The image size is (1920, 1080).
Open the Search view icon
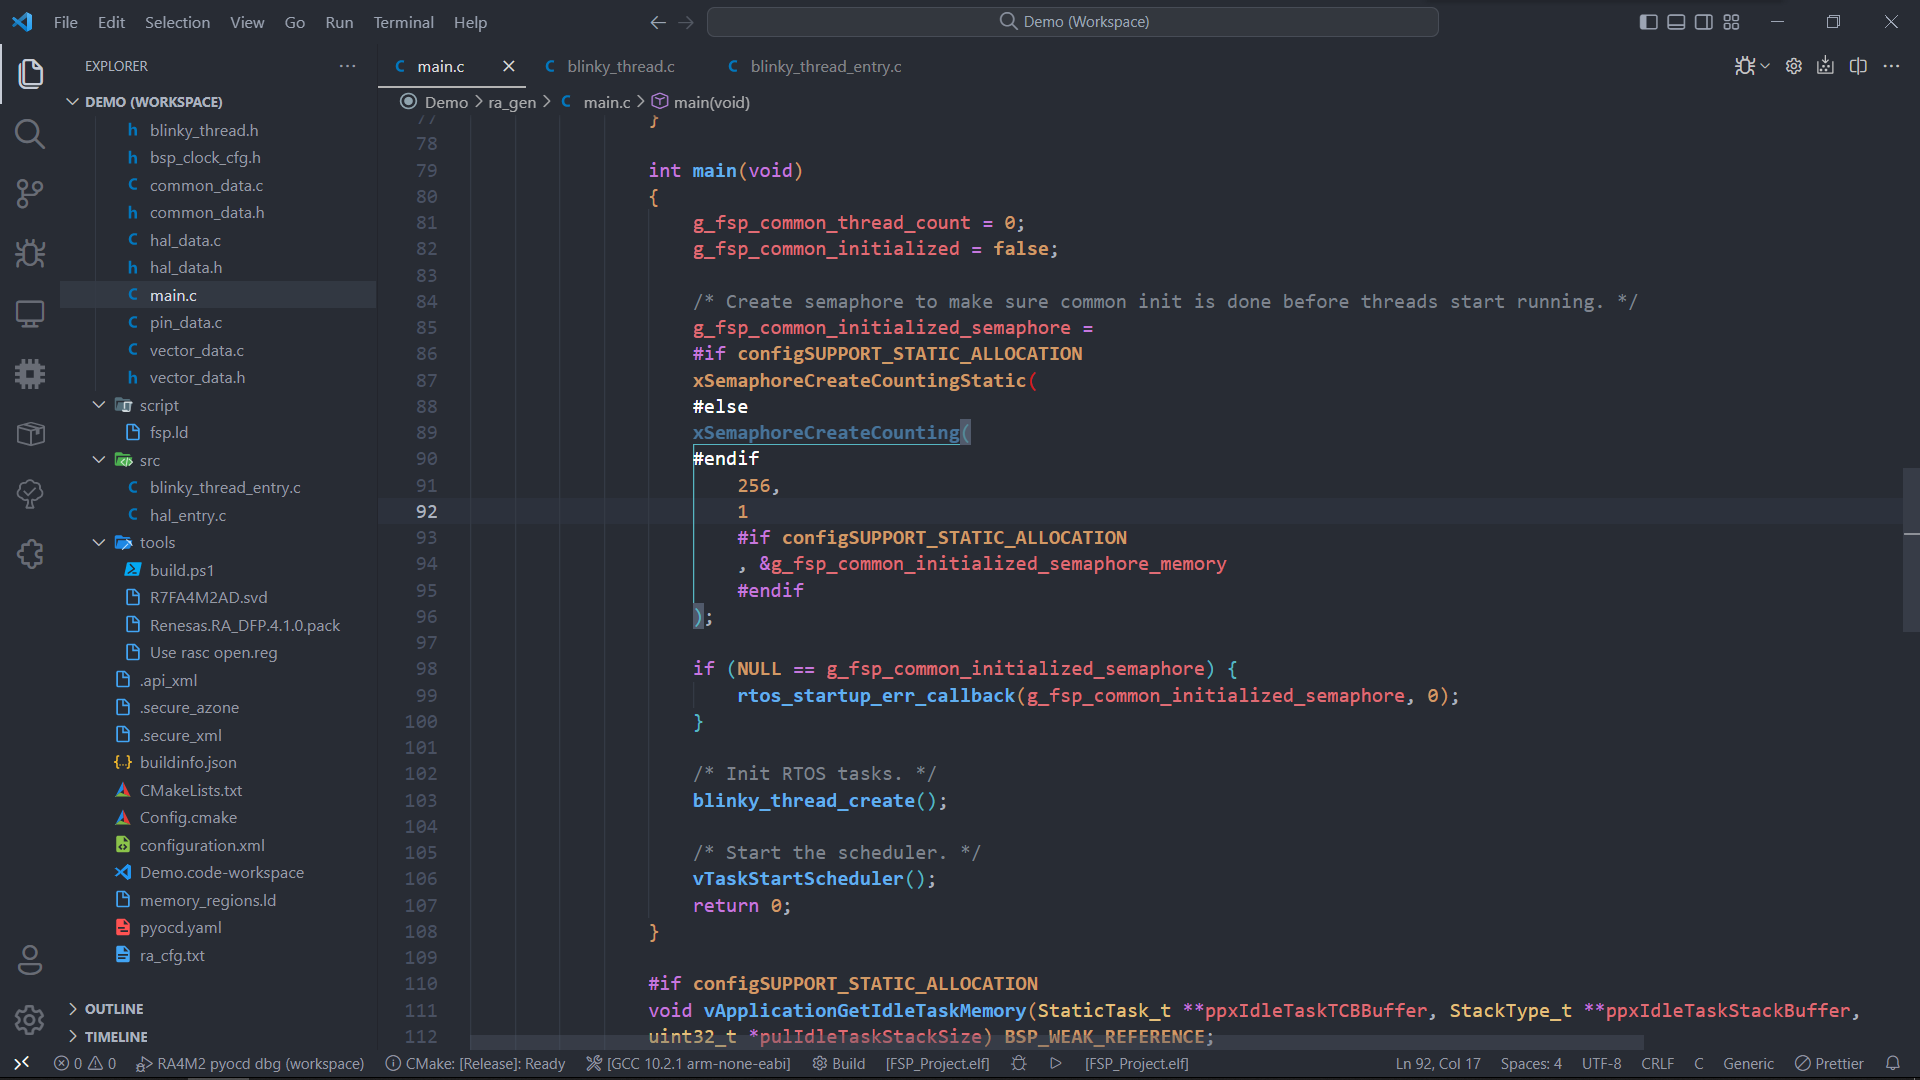tap(30, 133)
